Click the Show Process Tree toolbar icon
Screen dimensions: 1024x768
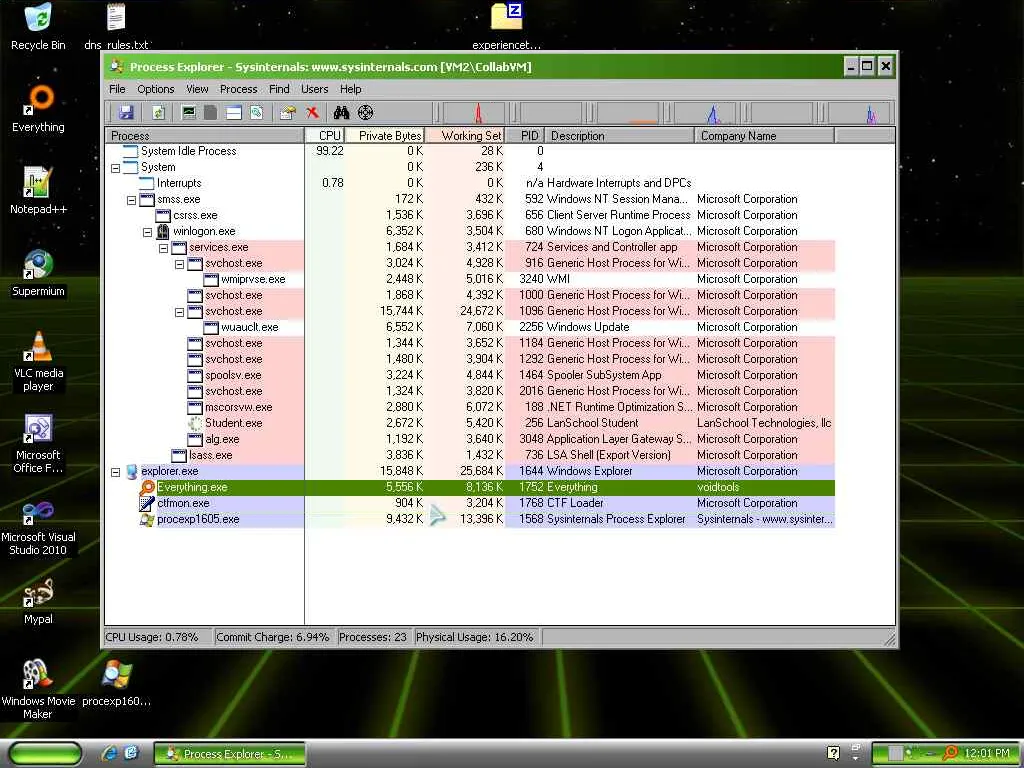pos(210,112)
